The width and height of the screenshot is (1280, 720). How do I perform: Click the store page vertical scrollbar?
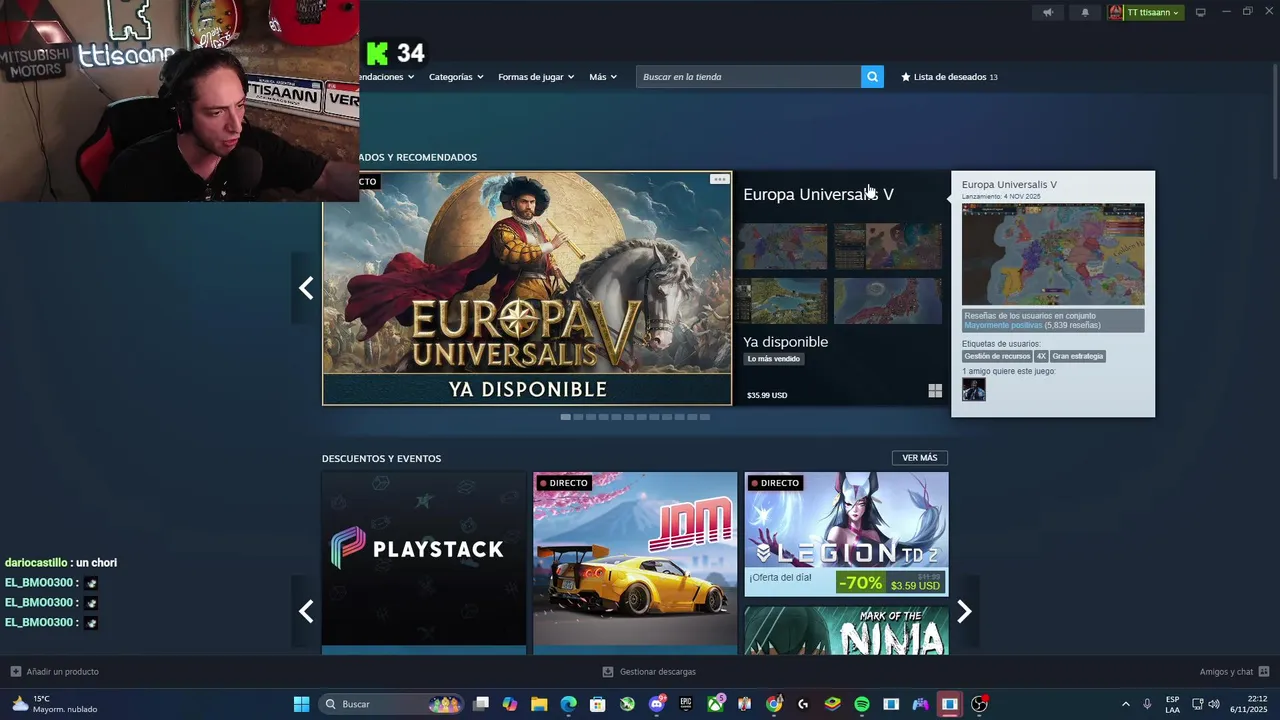1274,120
